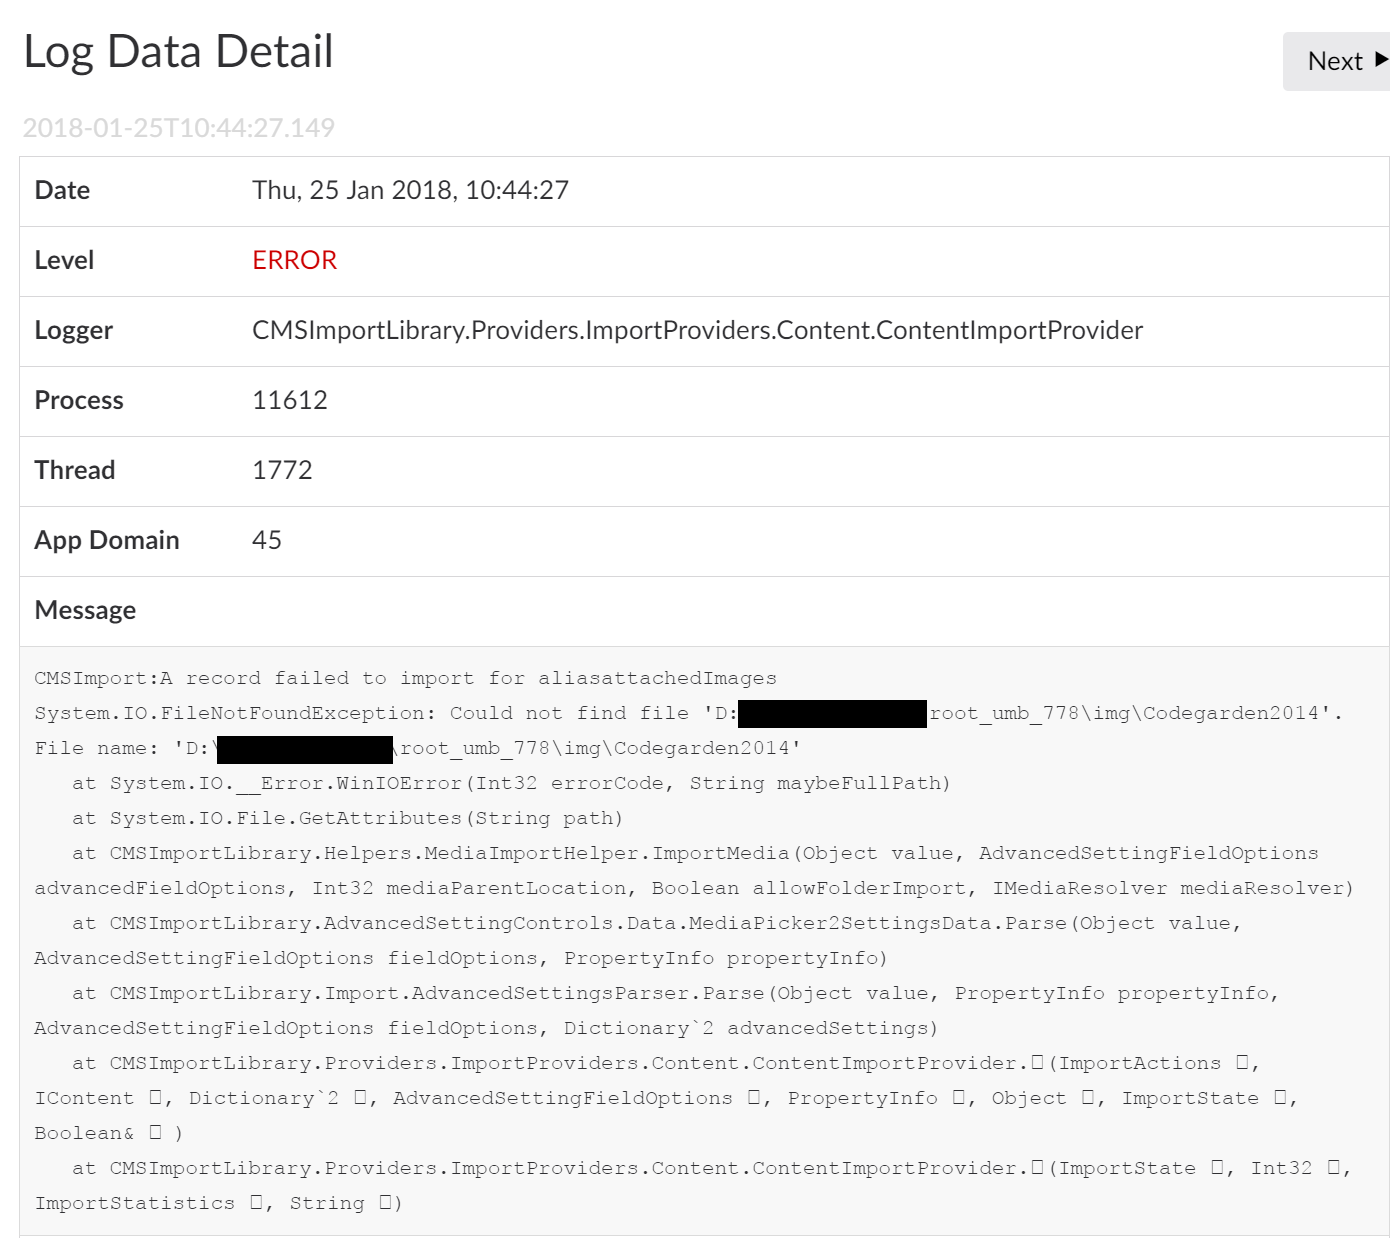Screen dimensions: 1390x1238
Task: Click the arrow icon beside Next
Action: pos(1381,60)
